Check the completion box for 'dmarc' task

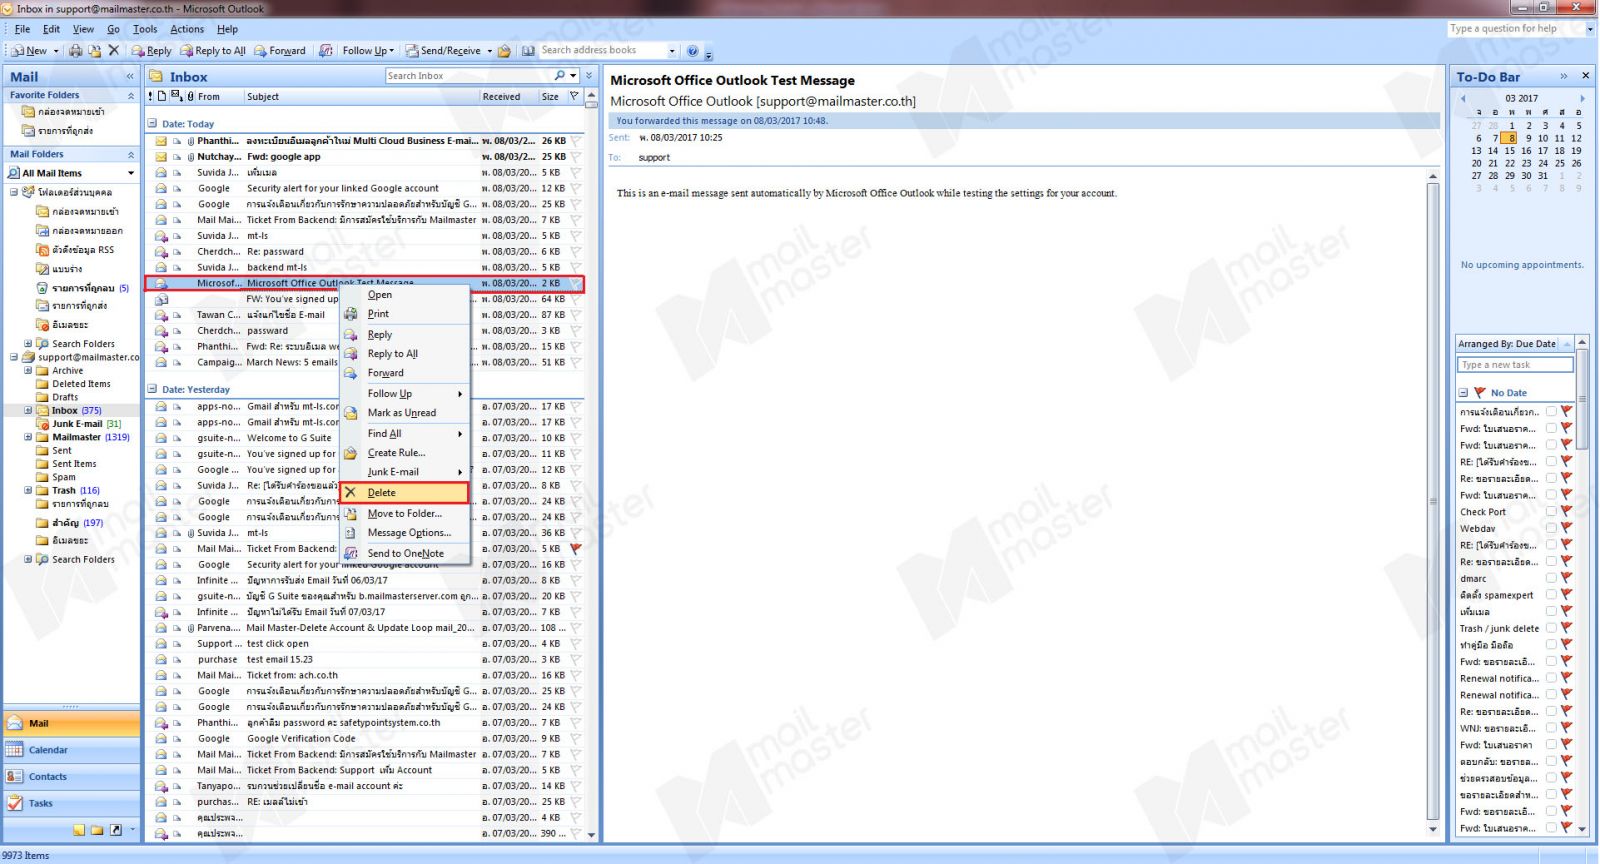point(1551,578)
